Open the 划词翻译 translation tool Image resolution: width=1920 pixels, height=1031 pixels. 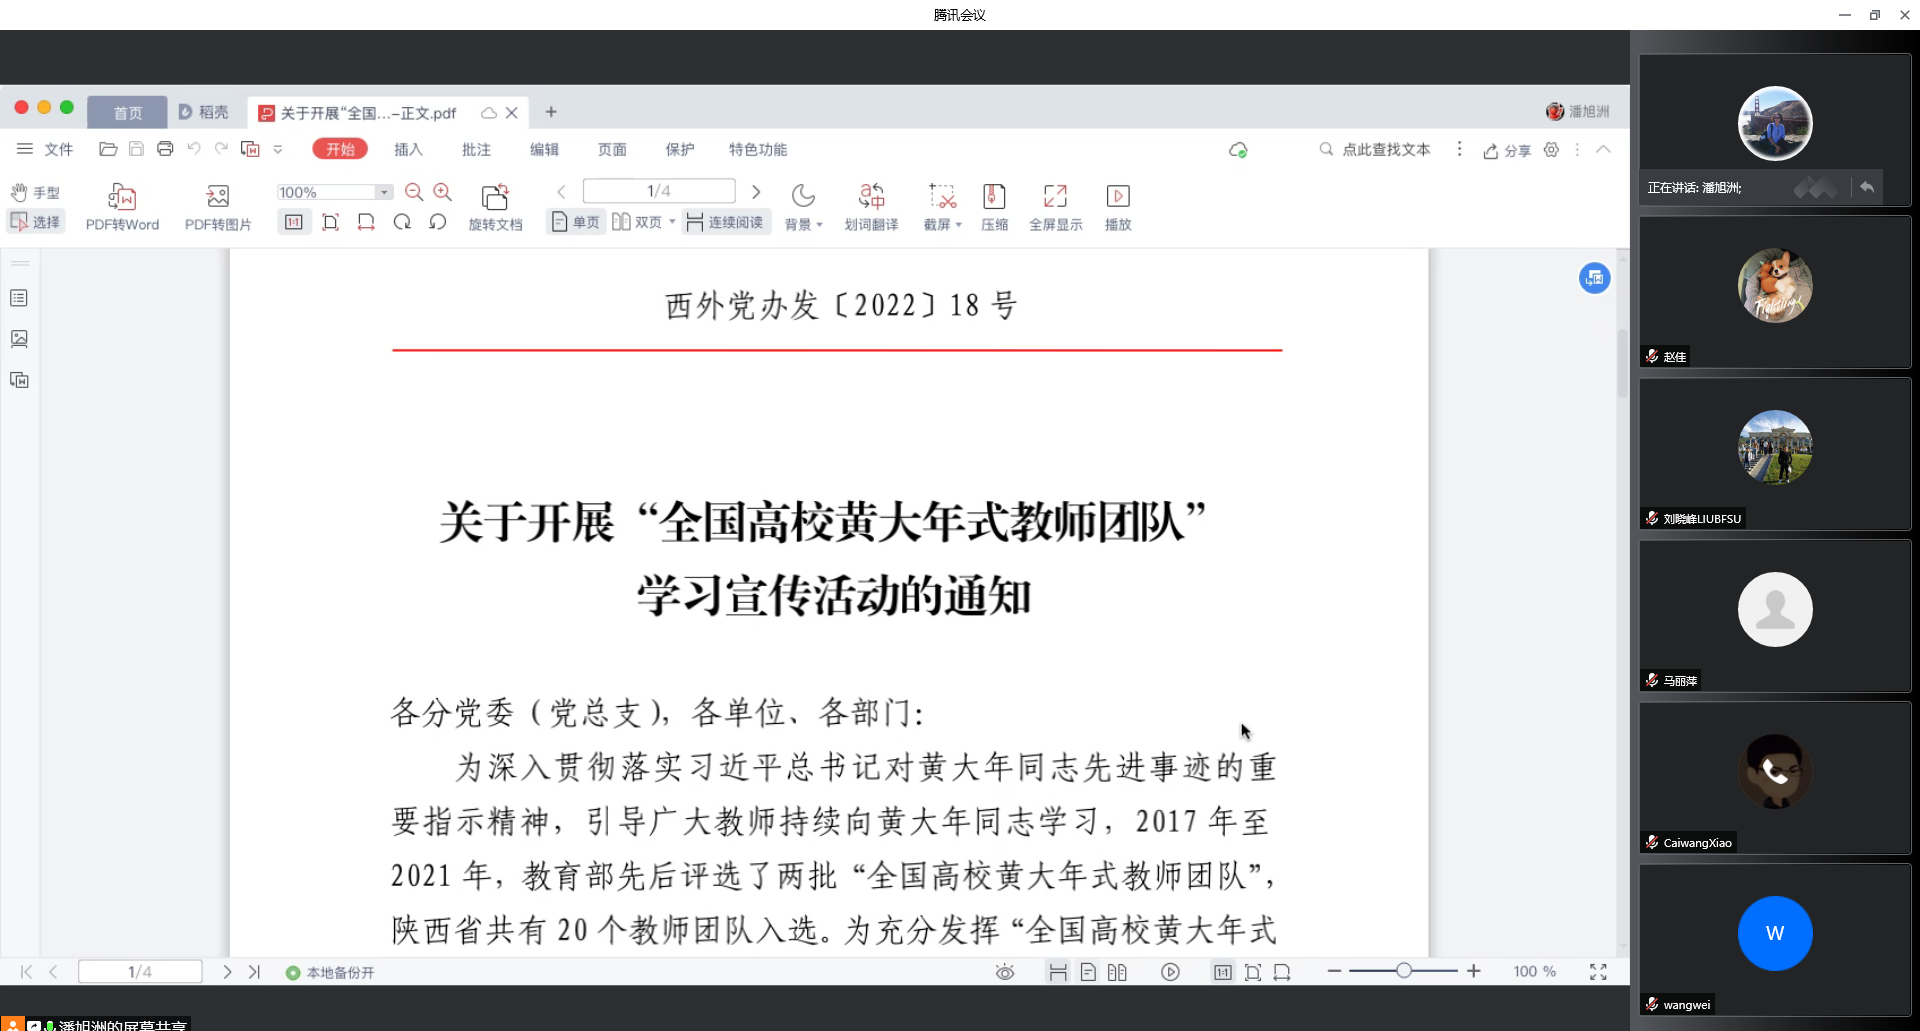871,197
